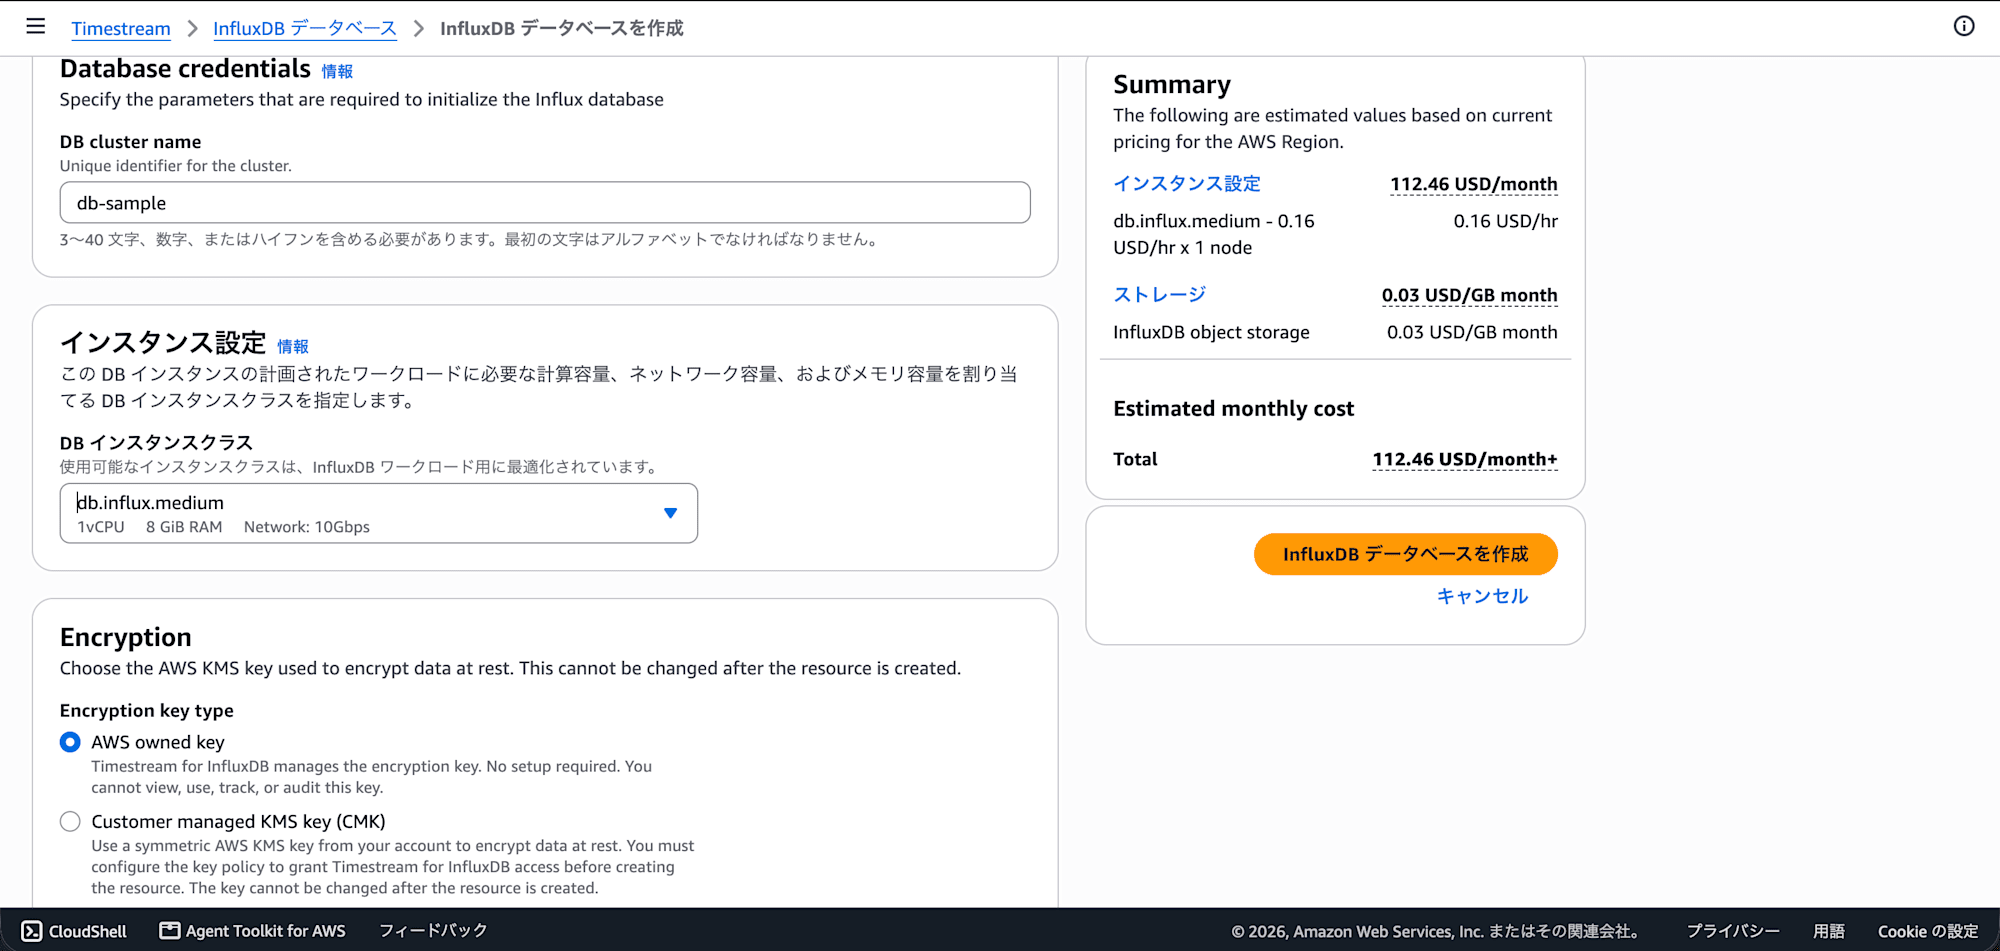The image size is (2000, 951).
Task: Click the InfluxDB データベースを作成 button
Action: [1405, 554]
